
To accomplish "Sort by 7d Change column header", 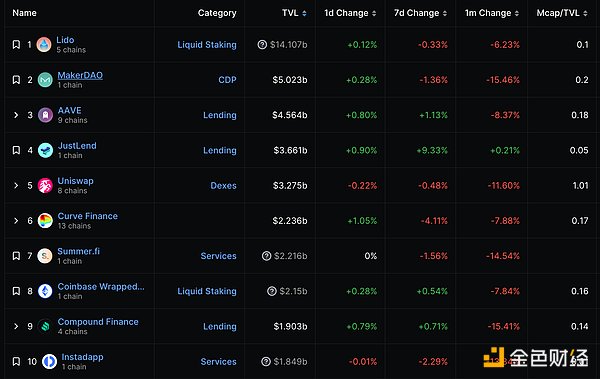I will (x=420, y=13).
